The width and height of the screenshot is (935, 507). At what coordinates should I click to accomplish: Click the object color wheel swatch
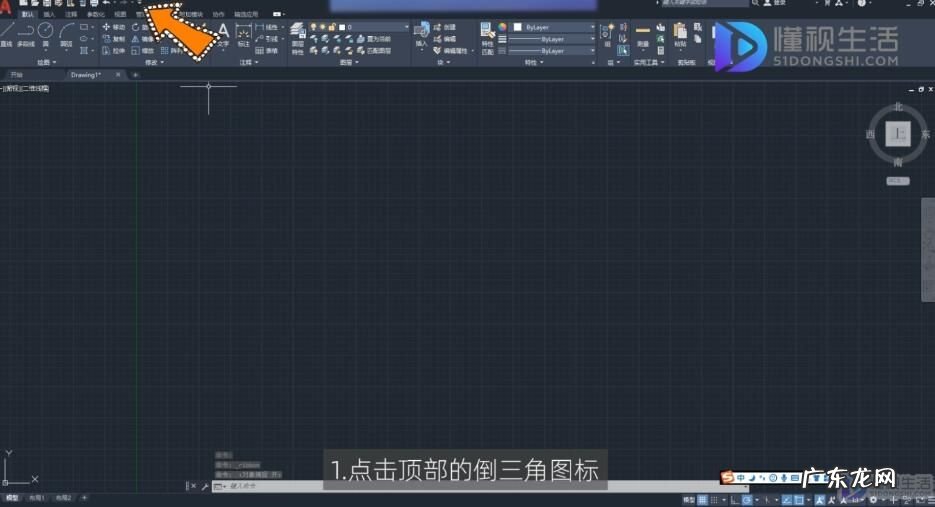[502, 27]
